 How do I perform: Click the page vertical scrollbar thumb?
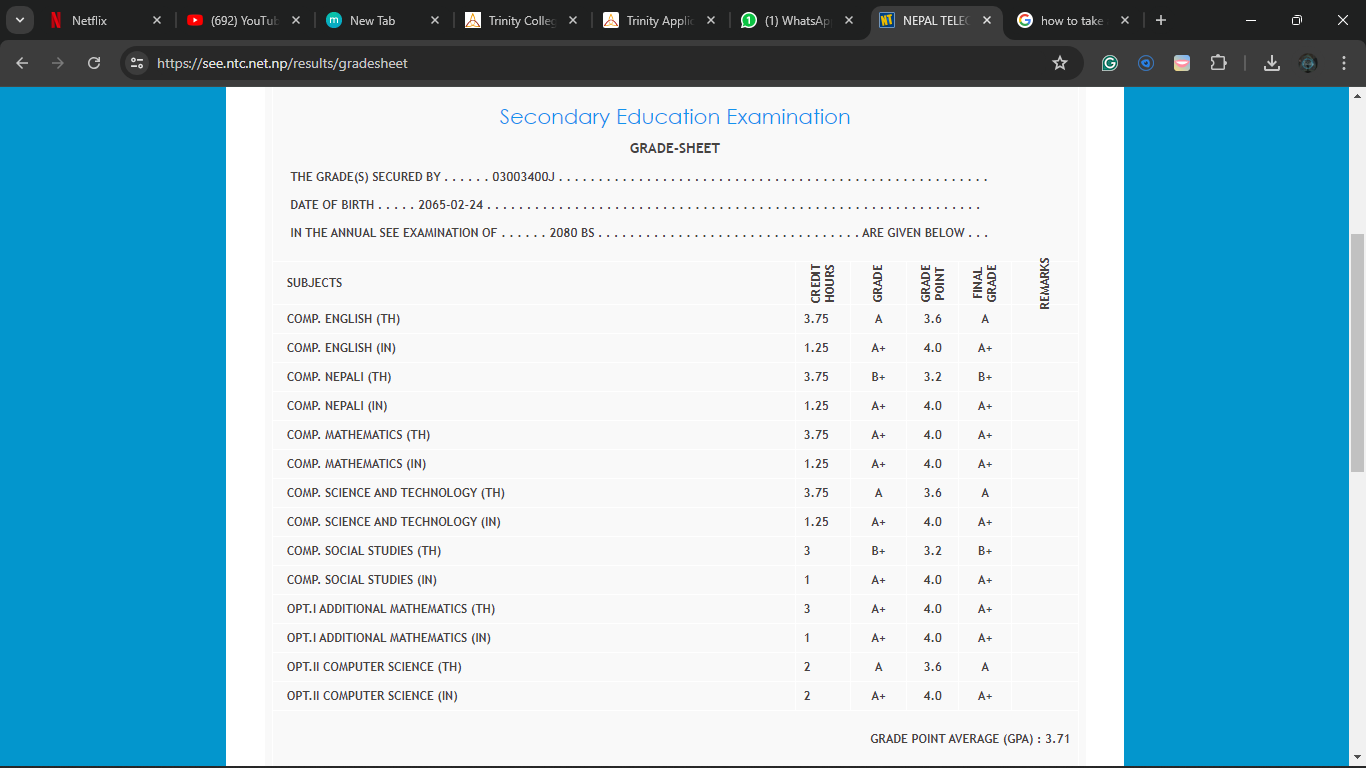click(1357, 350)
